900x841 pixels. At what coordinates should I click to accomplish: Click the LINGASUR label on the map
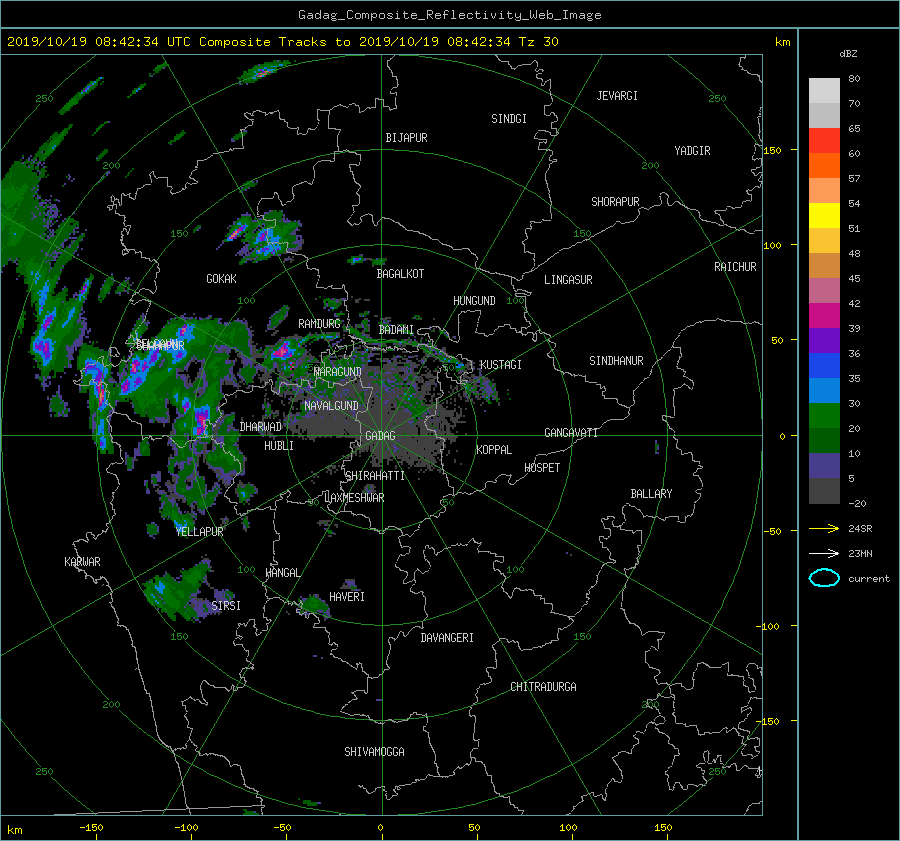pyautogui.click(x=568, y=280)
